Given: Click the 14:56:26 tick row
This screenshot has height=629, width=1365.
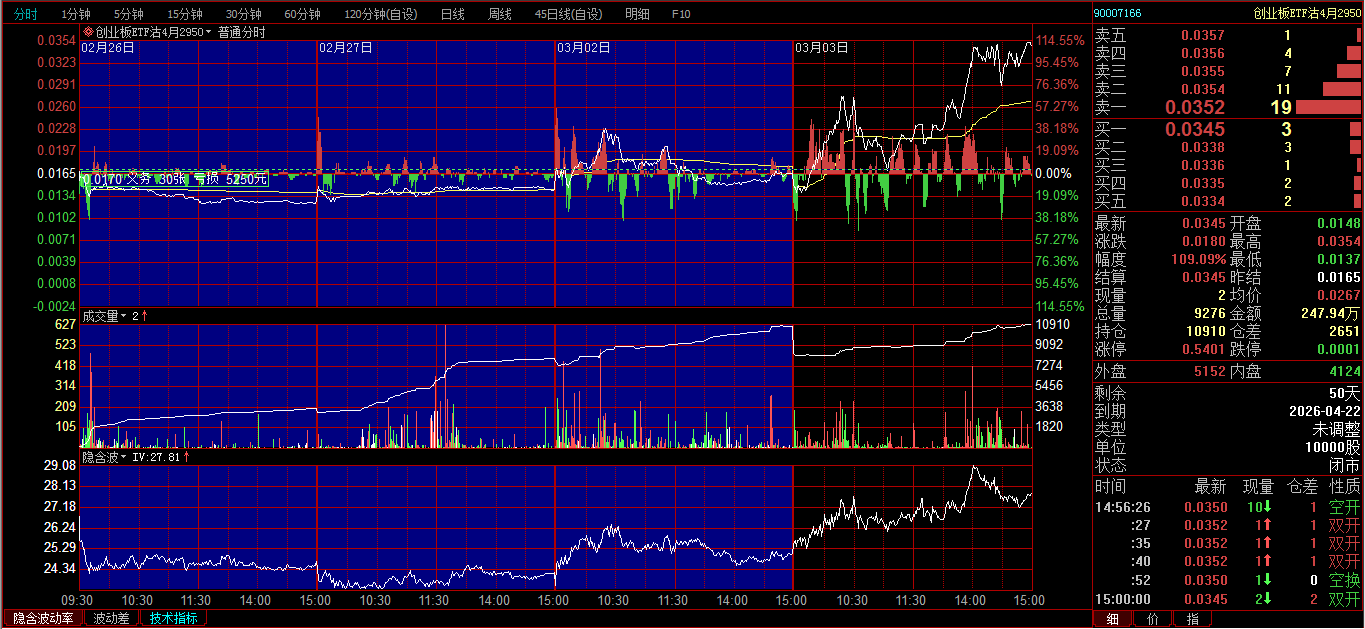Looking at the screenshot, I should pos(1227,507).
